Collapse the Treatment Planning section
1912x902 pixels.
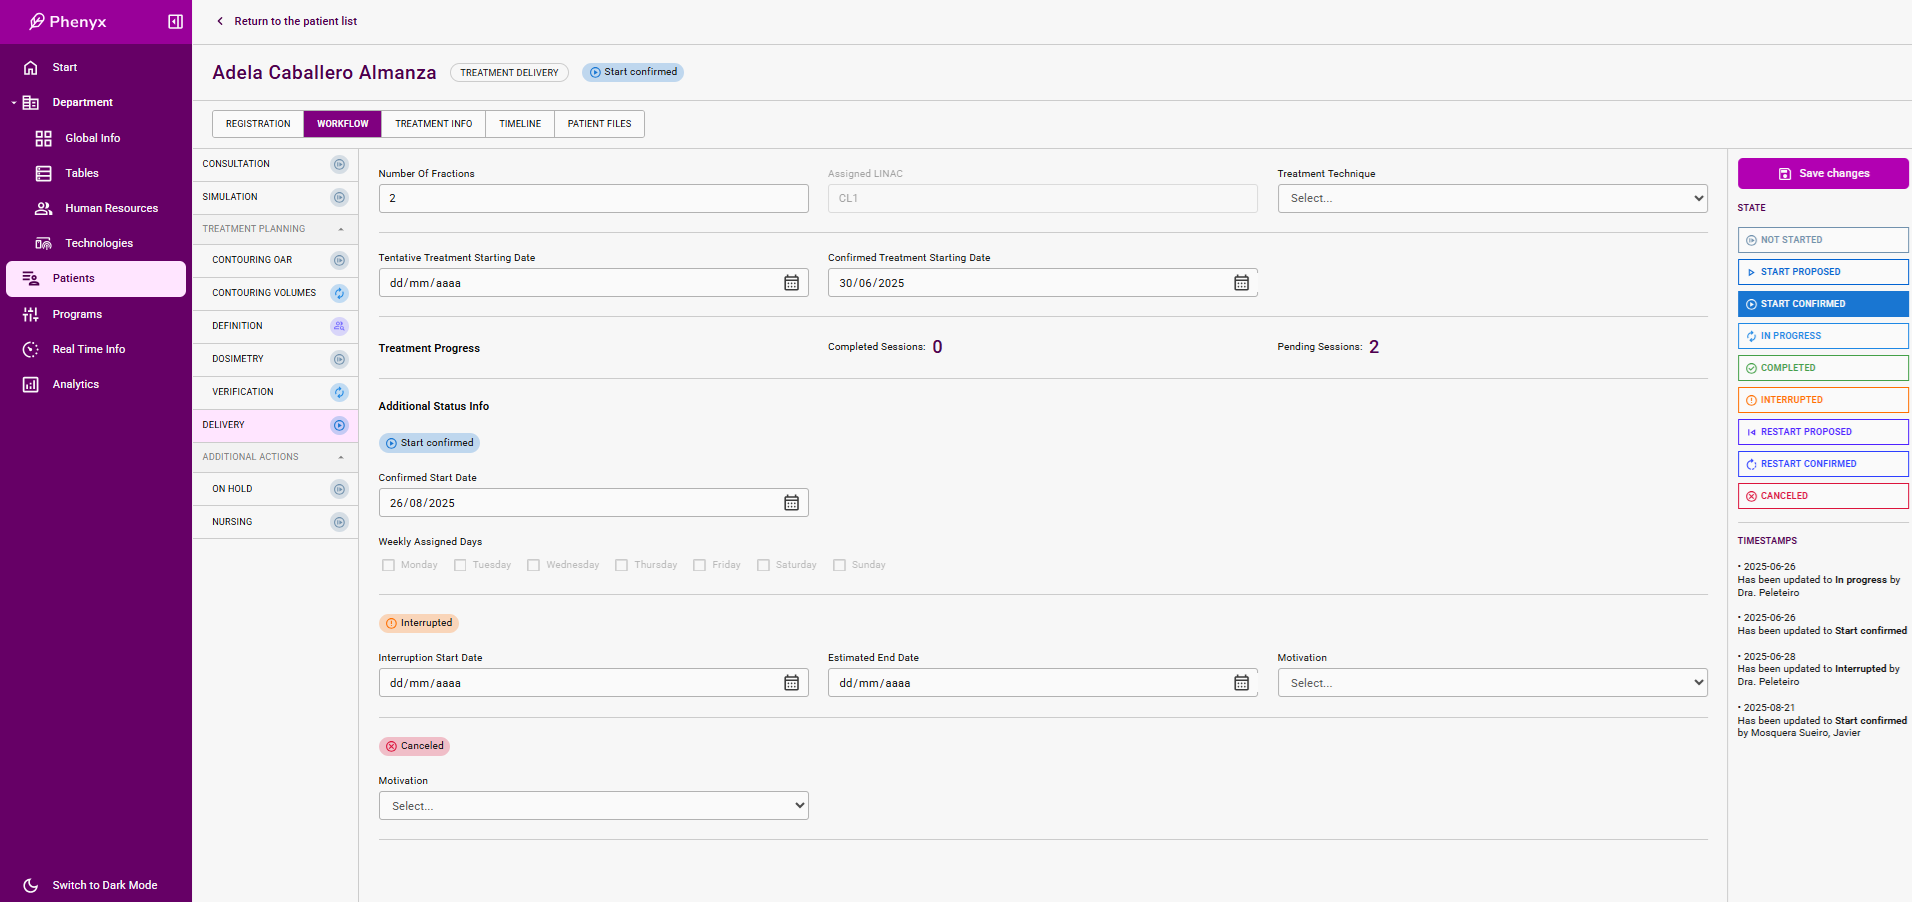coord(341,230)
